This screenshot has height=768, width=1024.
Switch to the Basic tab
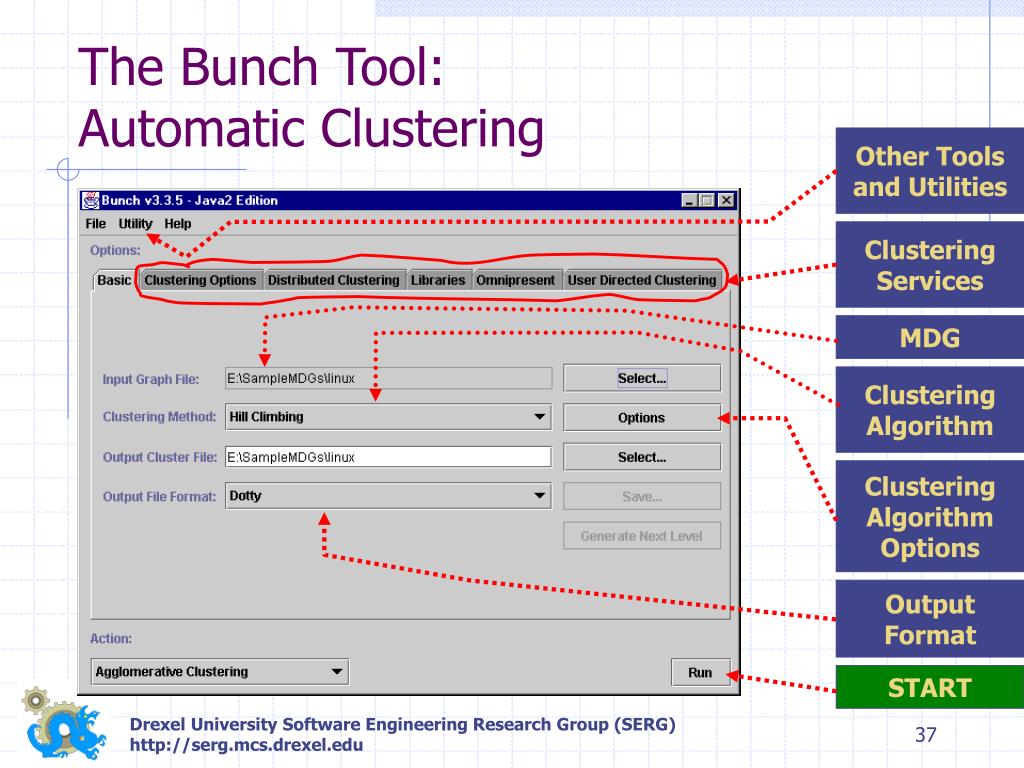click(x=114, y=280)
